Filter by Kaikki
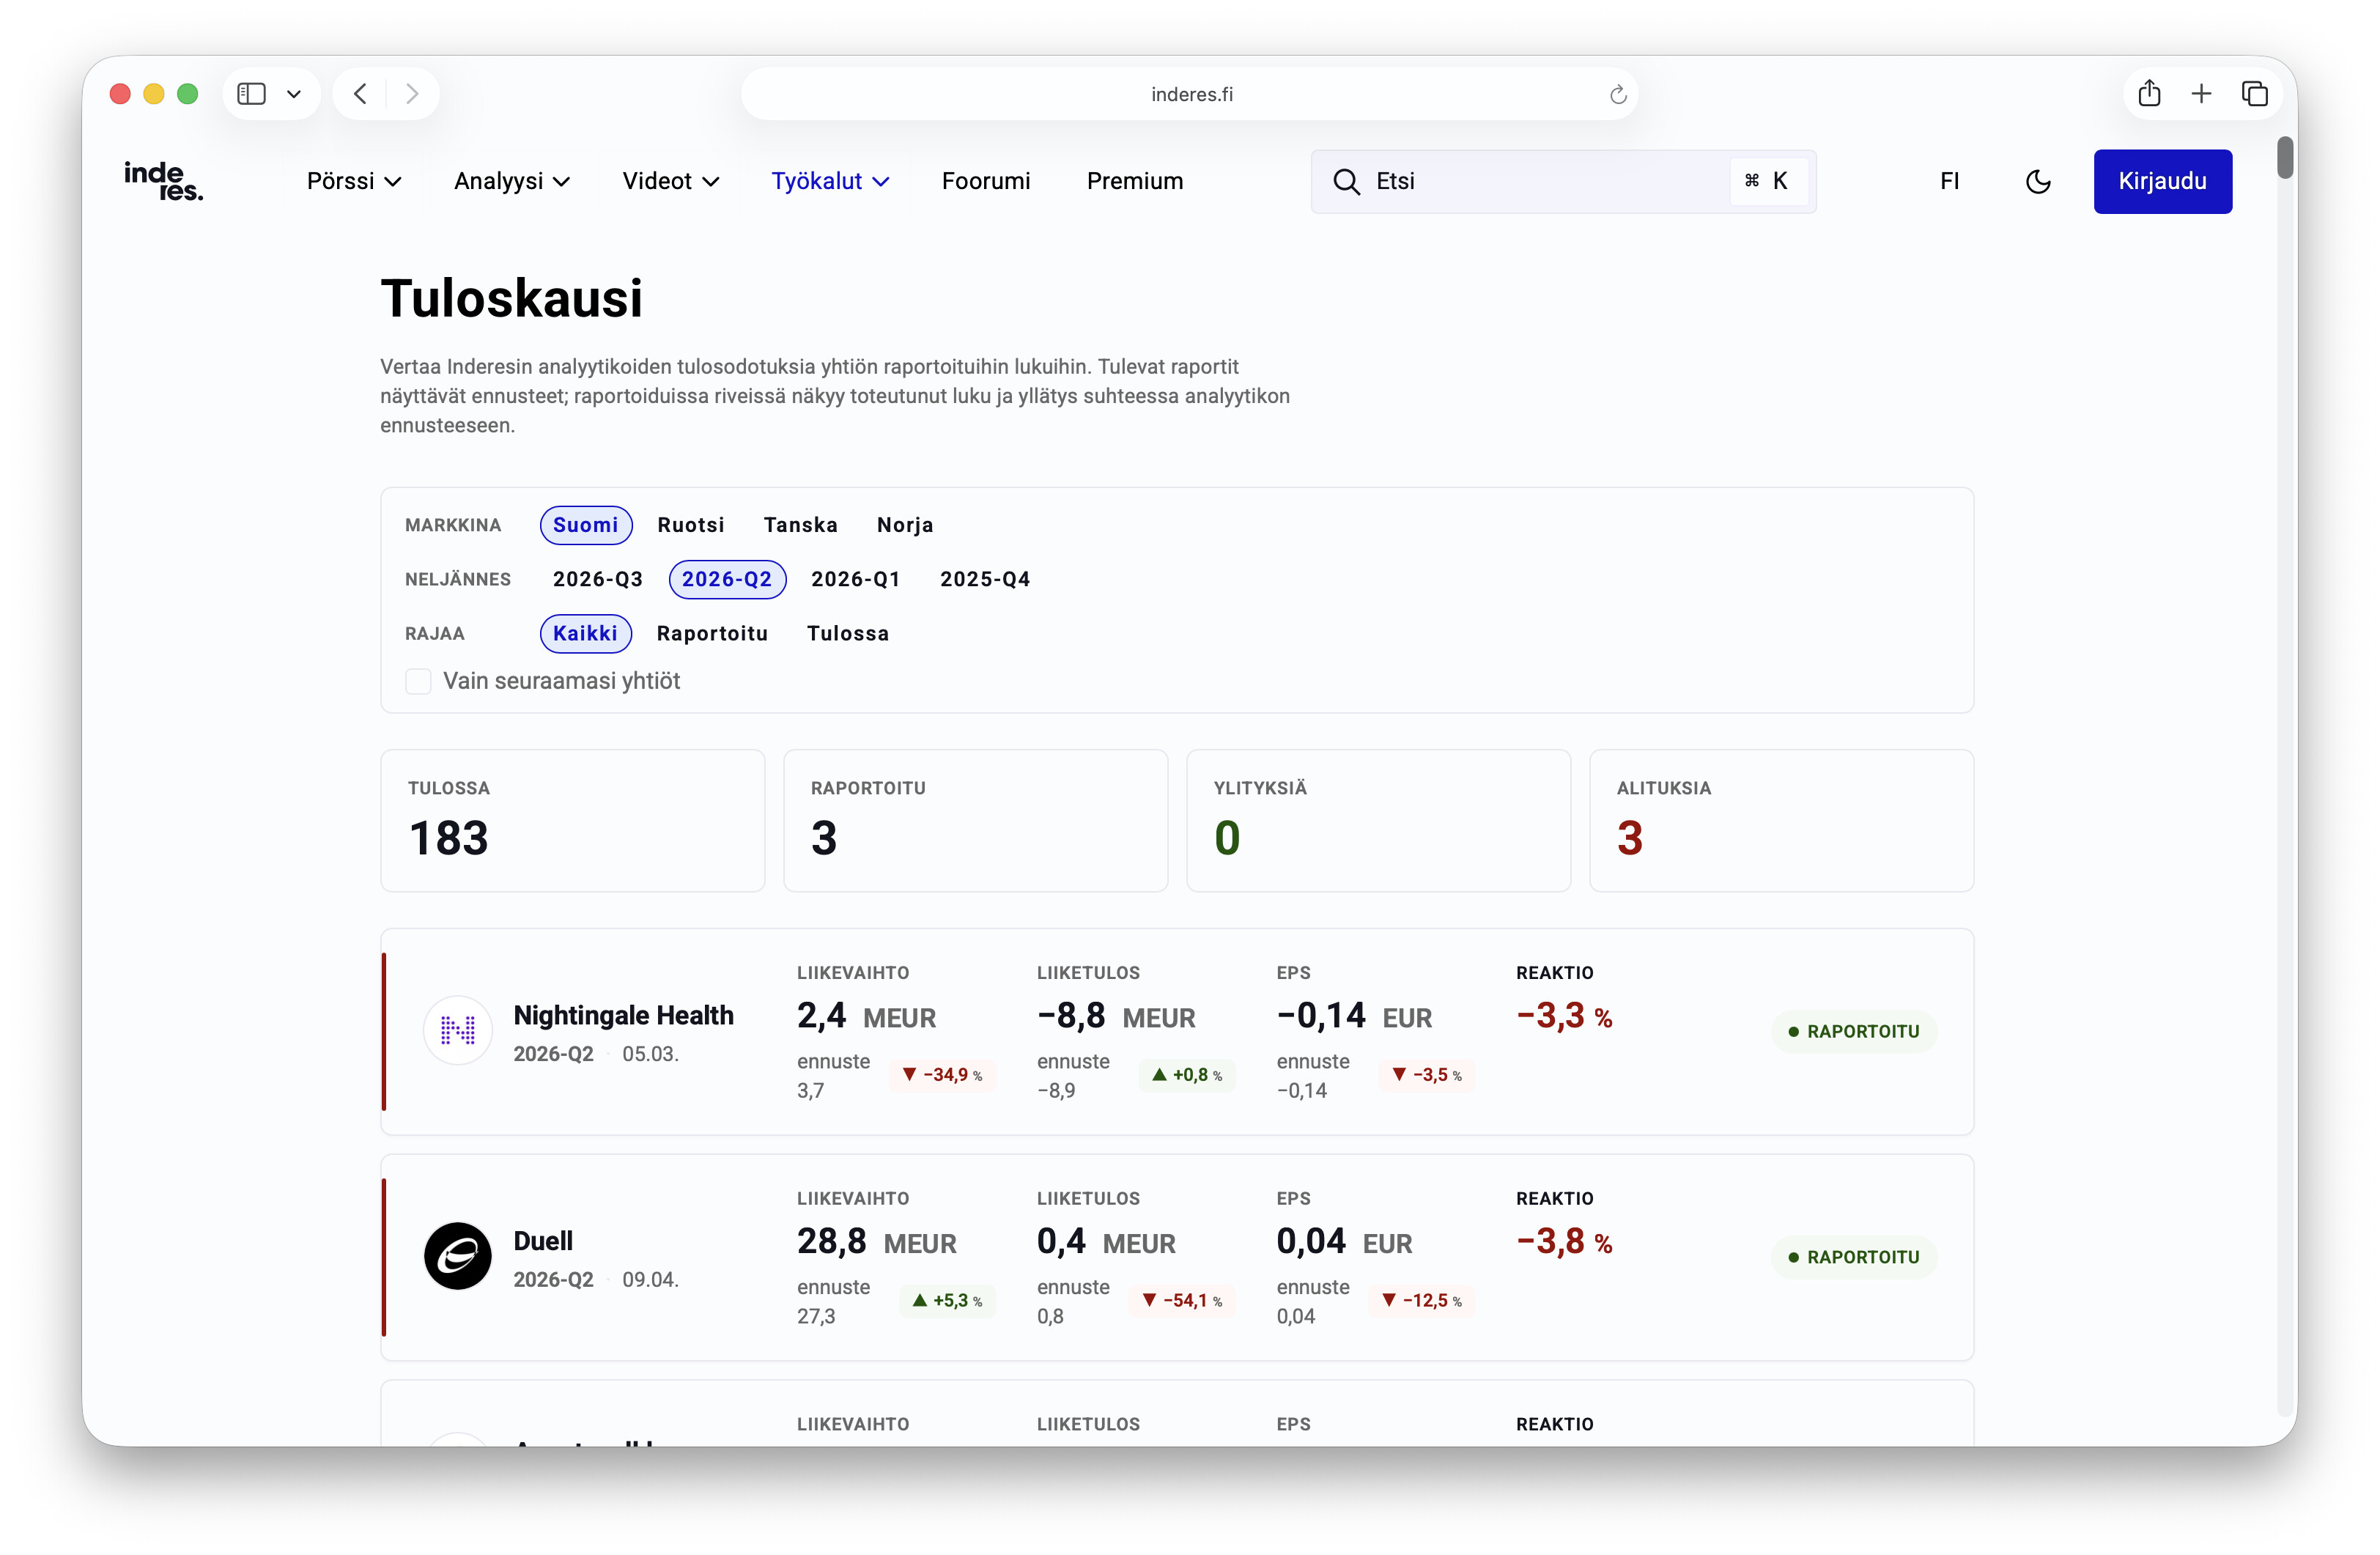This screenshot has width=2380, height=1555. point(586,633)
